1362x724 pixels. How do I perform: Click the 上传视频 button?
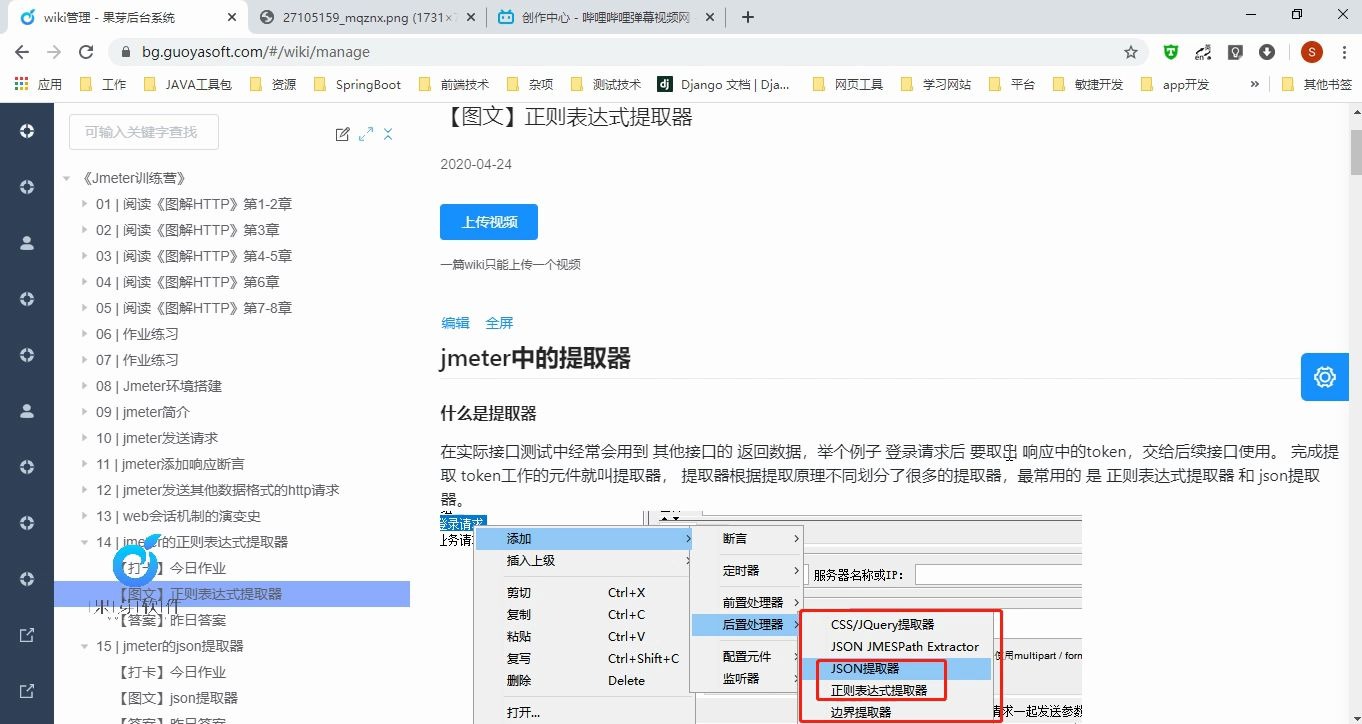coord(489,222)
